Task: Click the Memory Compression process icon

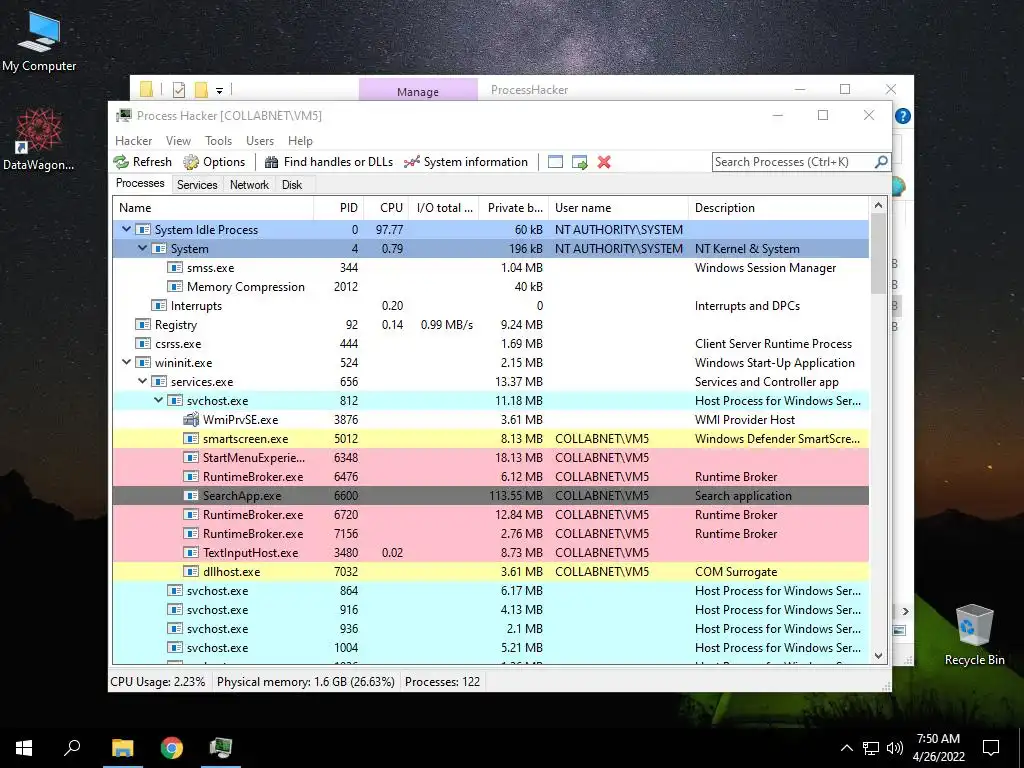Action: (174, 287)
